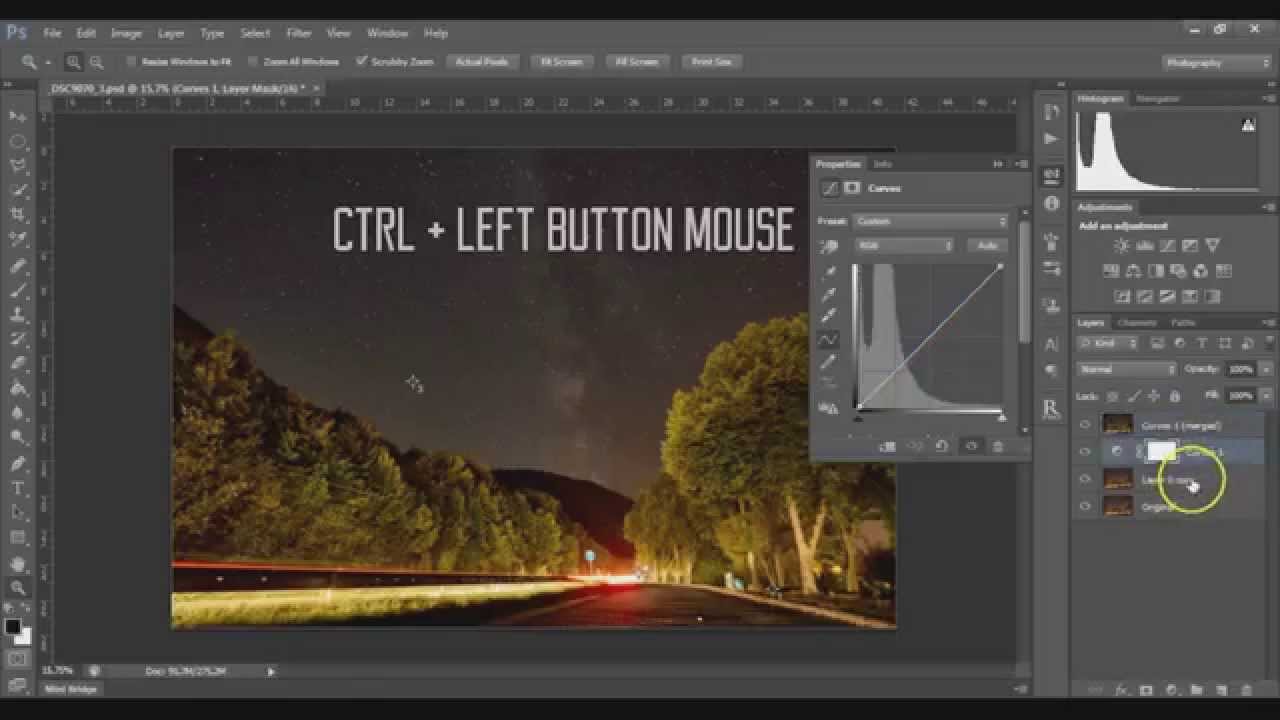Uncheck the Scrubby Zoom checkbox

coord(362,62)
